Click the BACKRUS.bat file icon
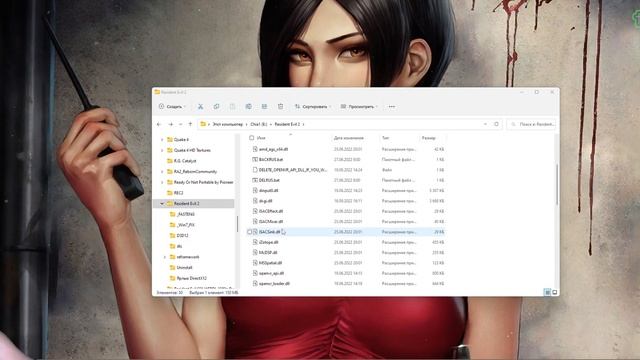 [255, 160]
